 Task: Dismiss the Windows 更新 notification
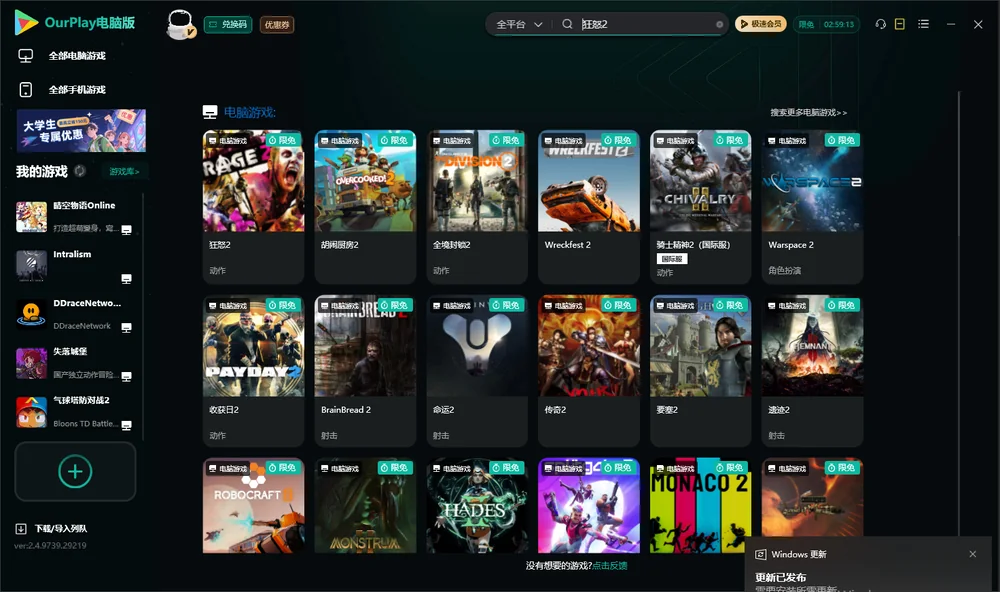[x=973, y=554]
